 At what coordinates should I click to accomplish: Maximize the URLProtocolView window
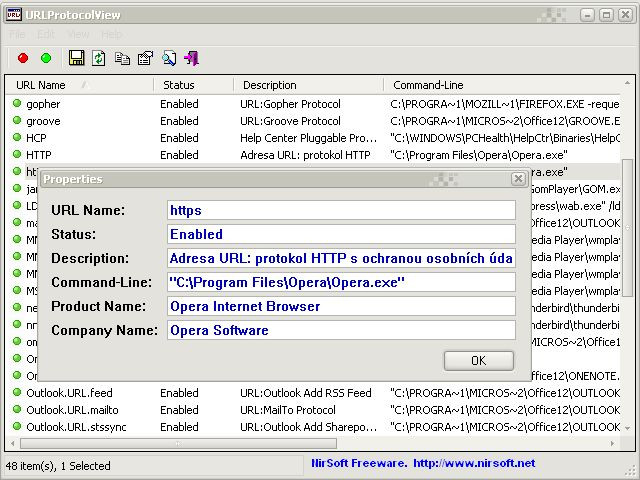click(606, 15)
